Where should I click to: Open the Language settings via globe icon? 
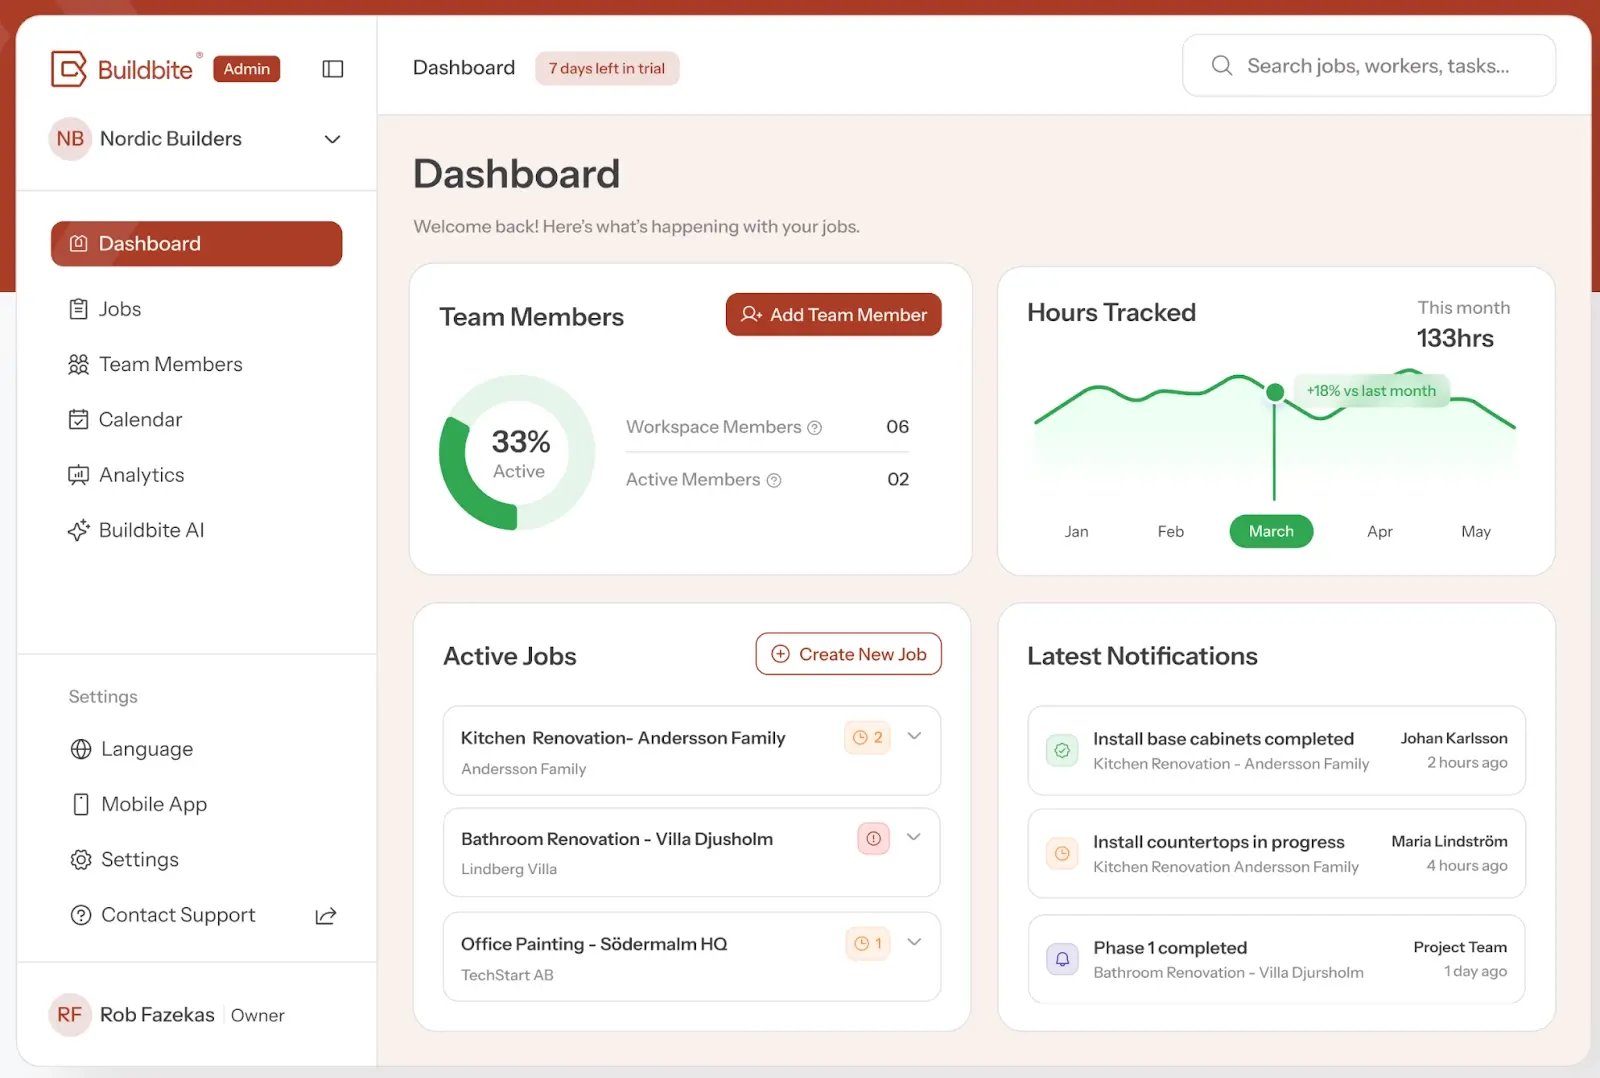[80, 748]
